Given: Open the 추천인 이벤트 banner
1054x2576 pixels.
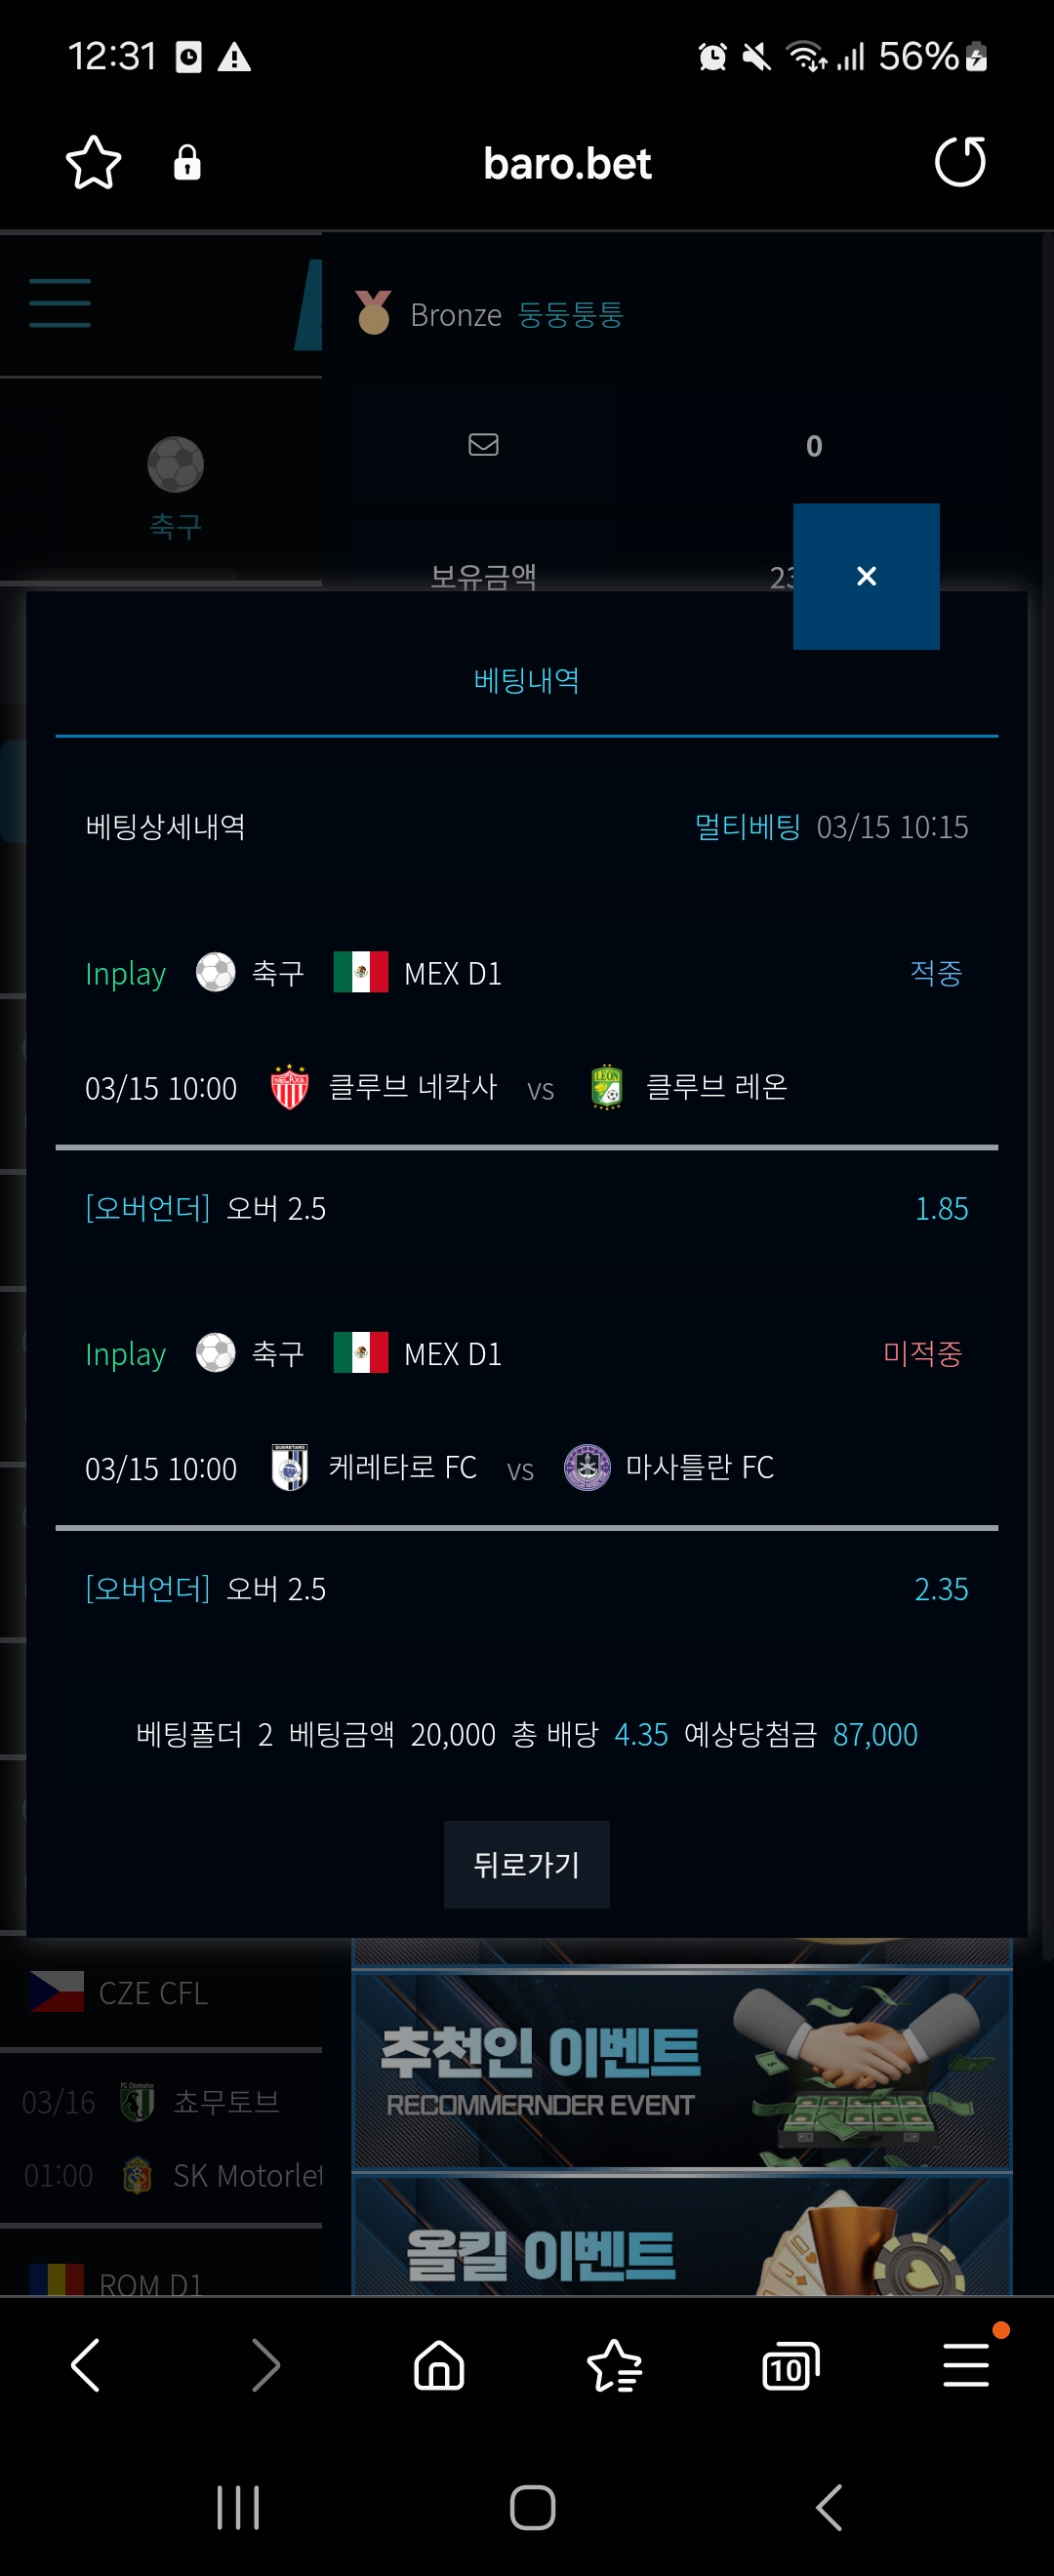Looking at the screenshot, I should (x=682, y=2069).
